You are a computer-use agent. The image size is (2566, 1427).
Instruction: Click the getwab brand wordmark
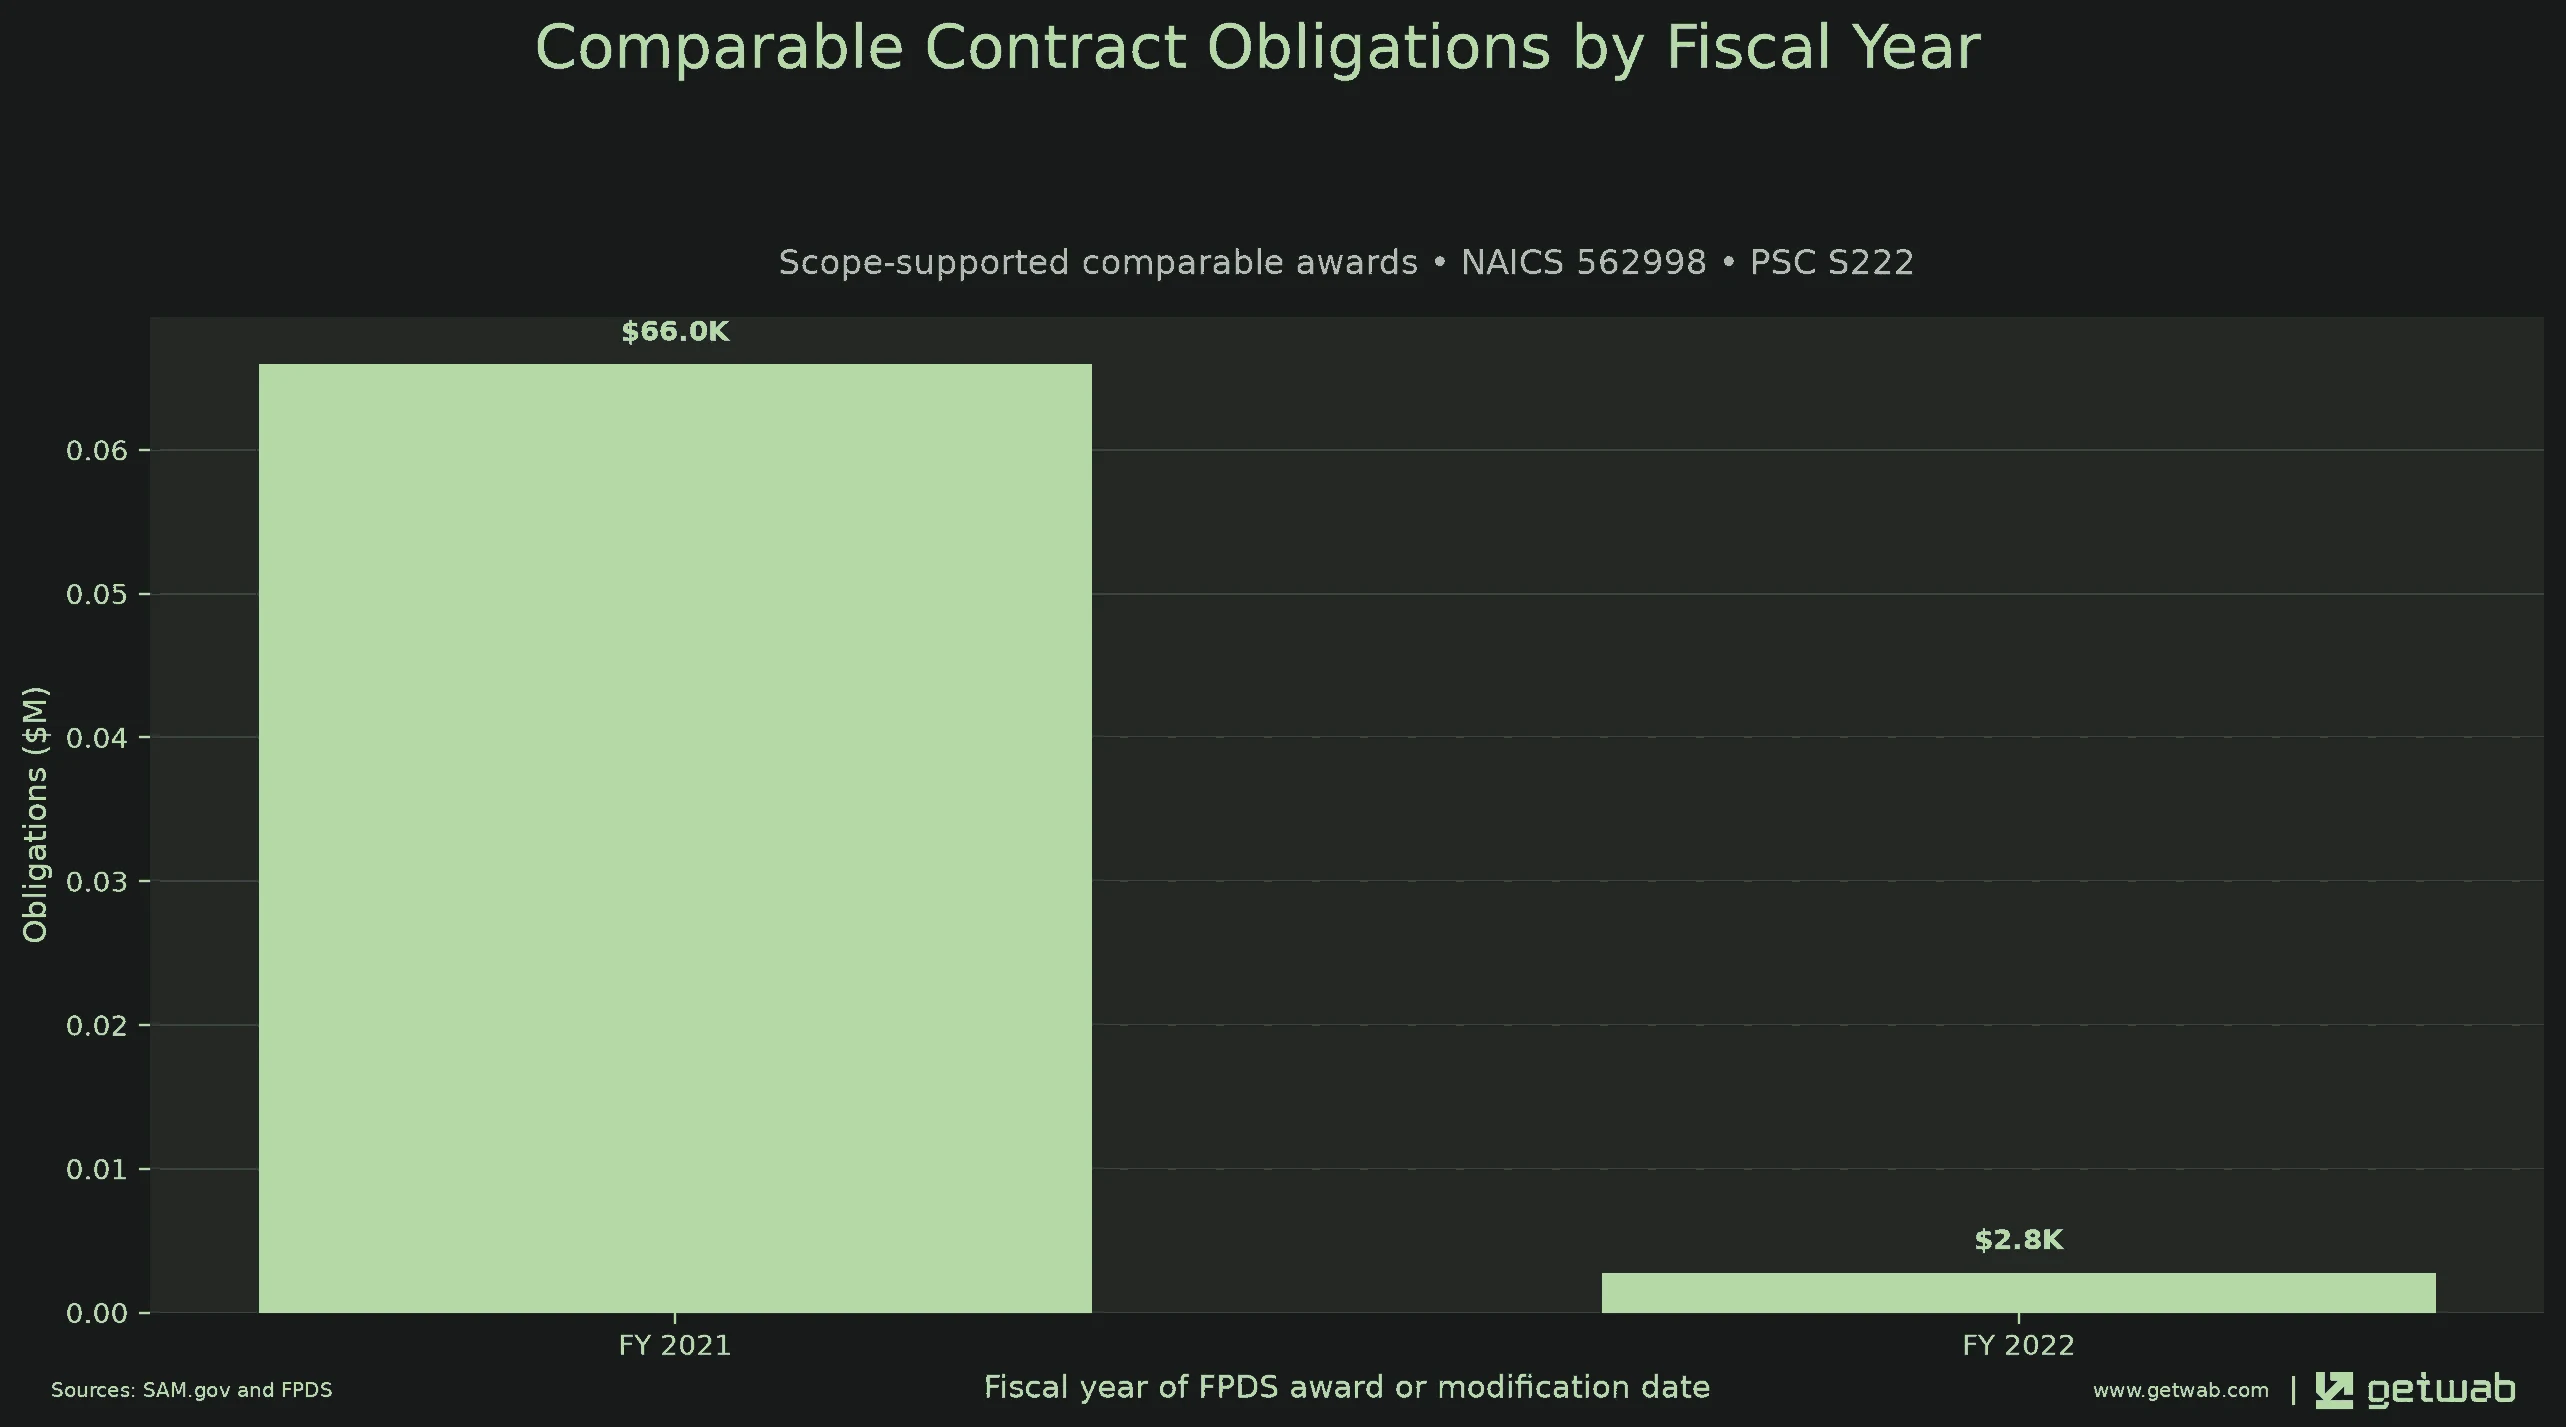click(2441, 1390)
